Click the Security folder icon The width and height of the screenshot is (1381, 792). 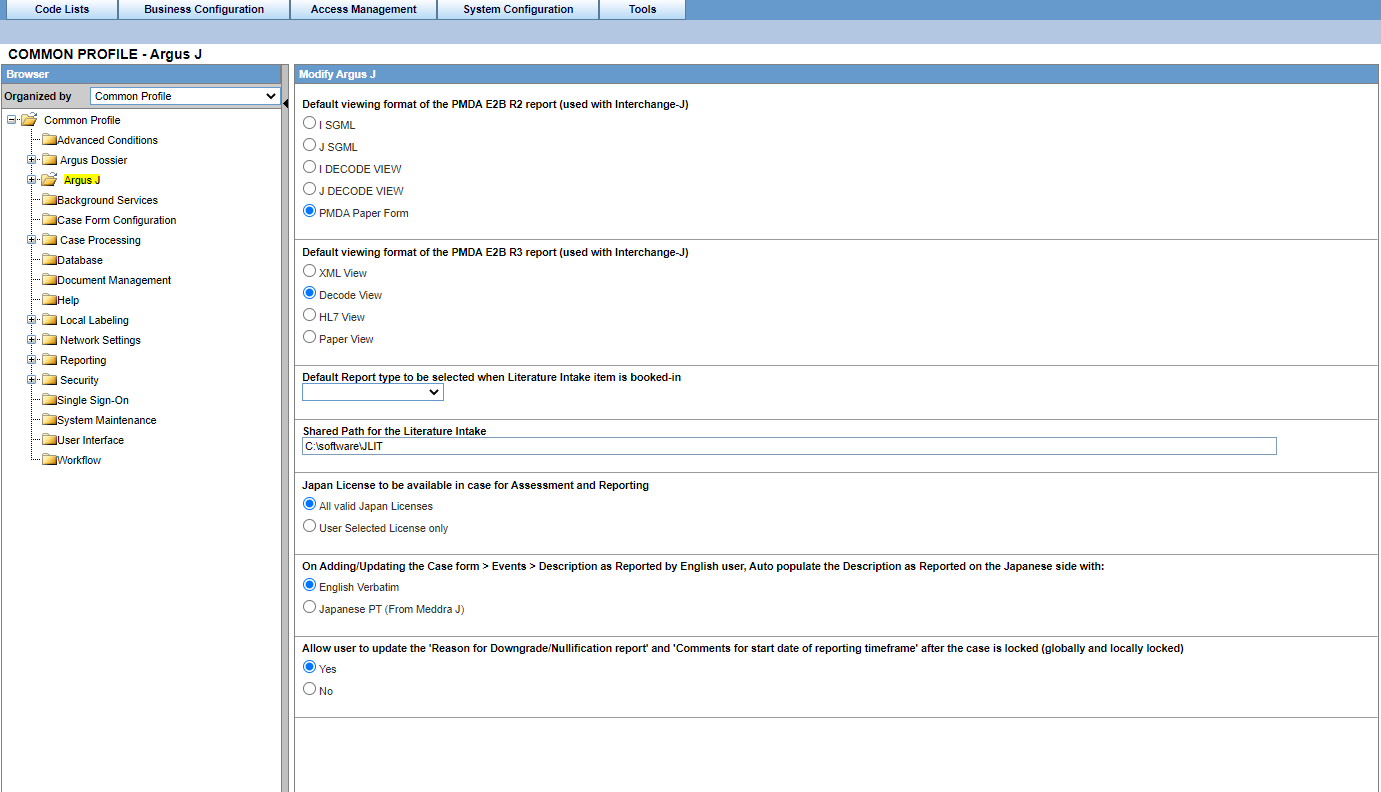[x=49, y=380]
